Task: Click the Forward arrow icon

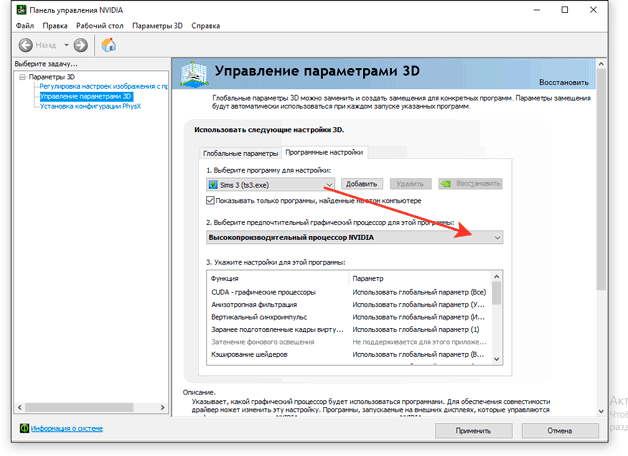Action: 81,45
